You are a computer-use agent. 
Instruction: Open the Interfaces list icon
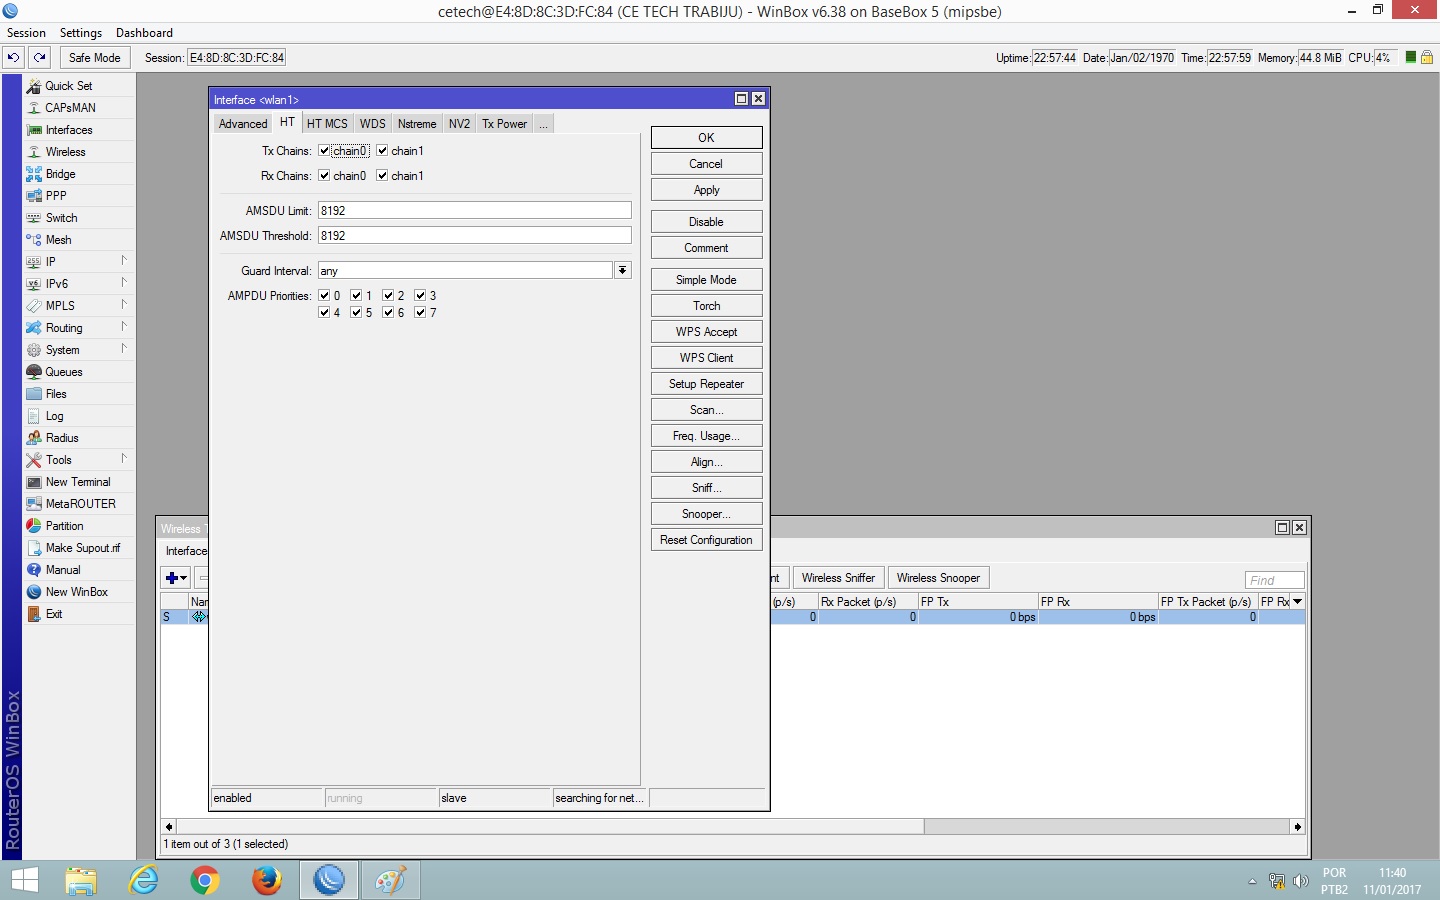34,130
